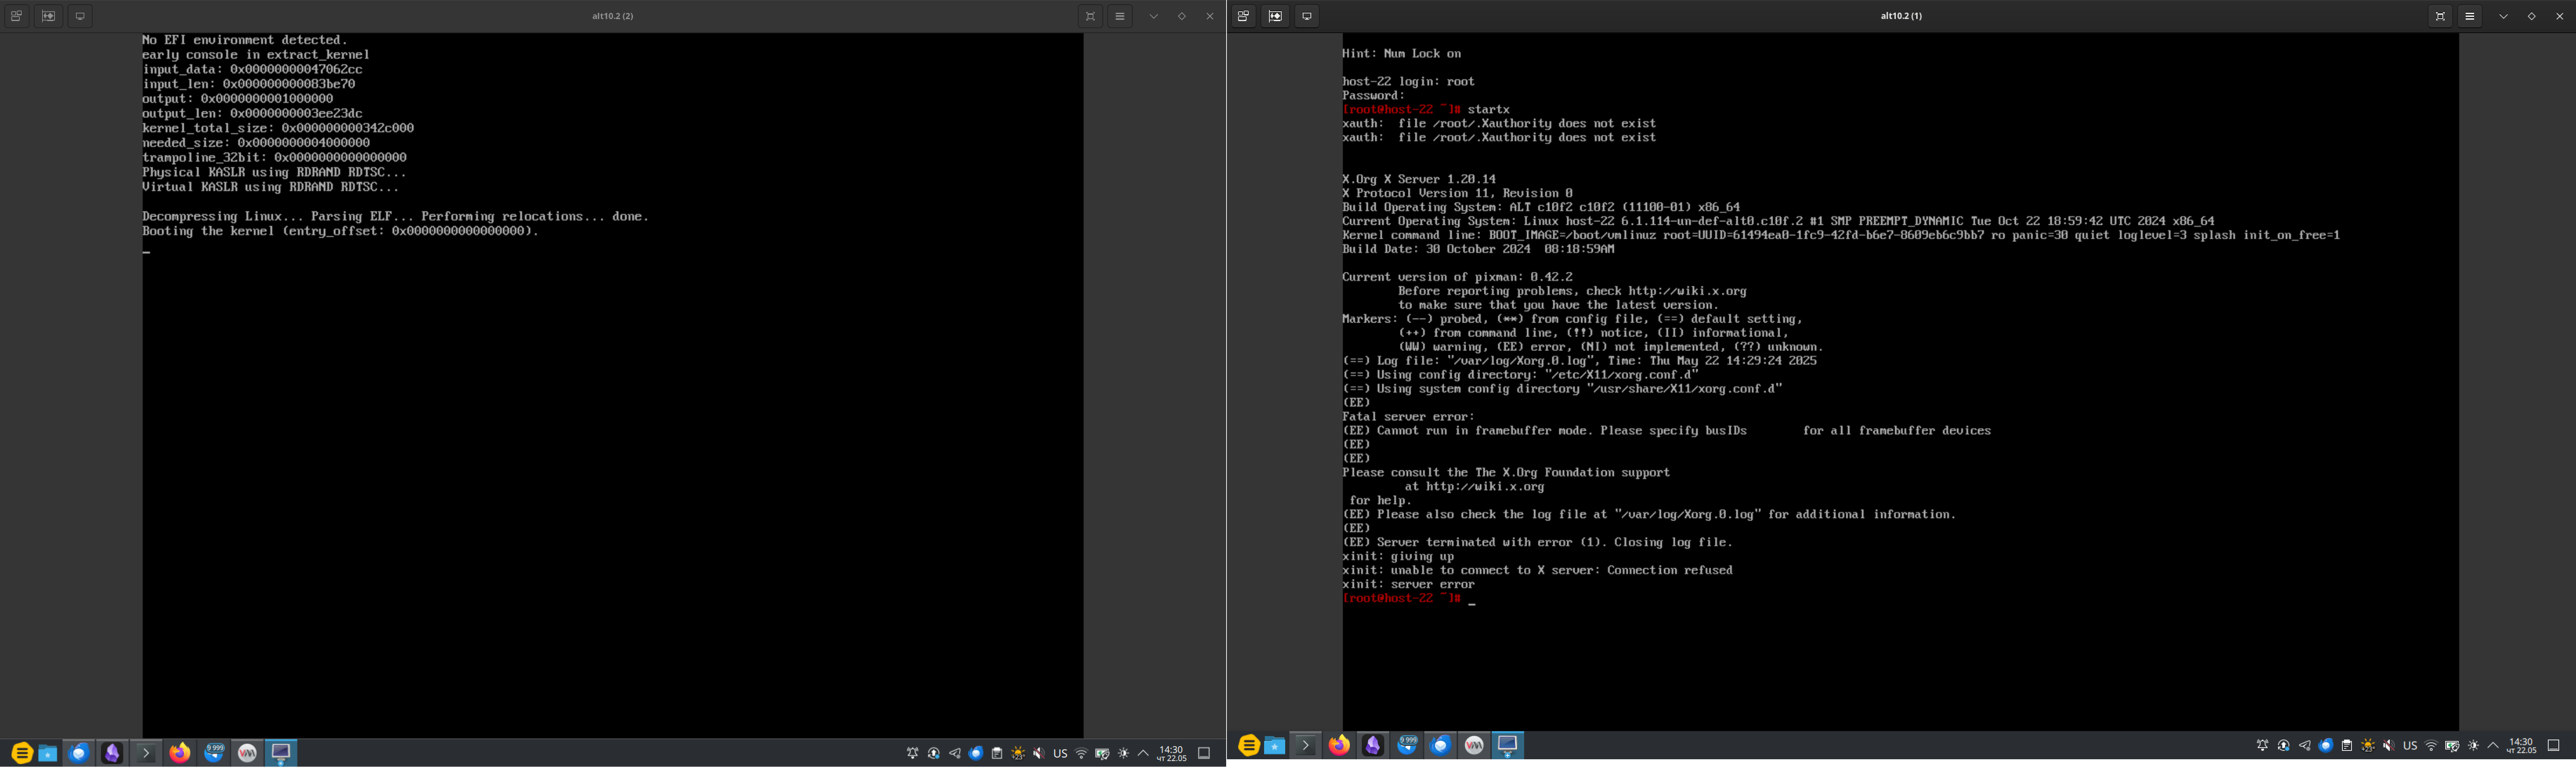Click the second toolbar icon in alt10.2 (1) window
Viewport: 2576px width, 767px height.
1275,16
